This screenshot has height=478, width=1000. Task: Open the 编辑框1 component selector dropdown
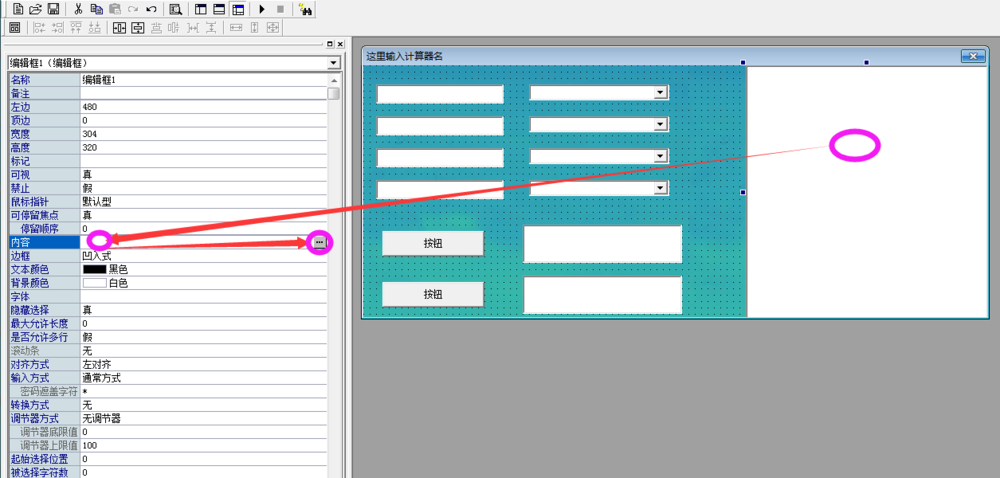333,63
